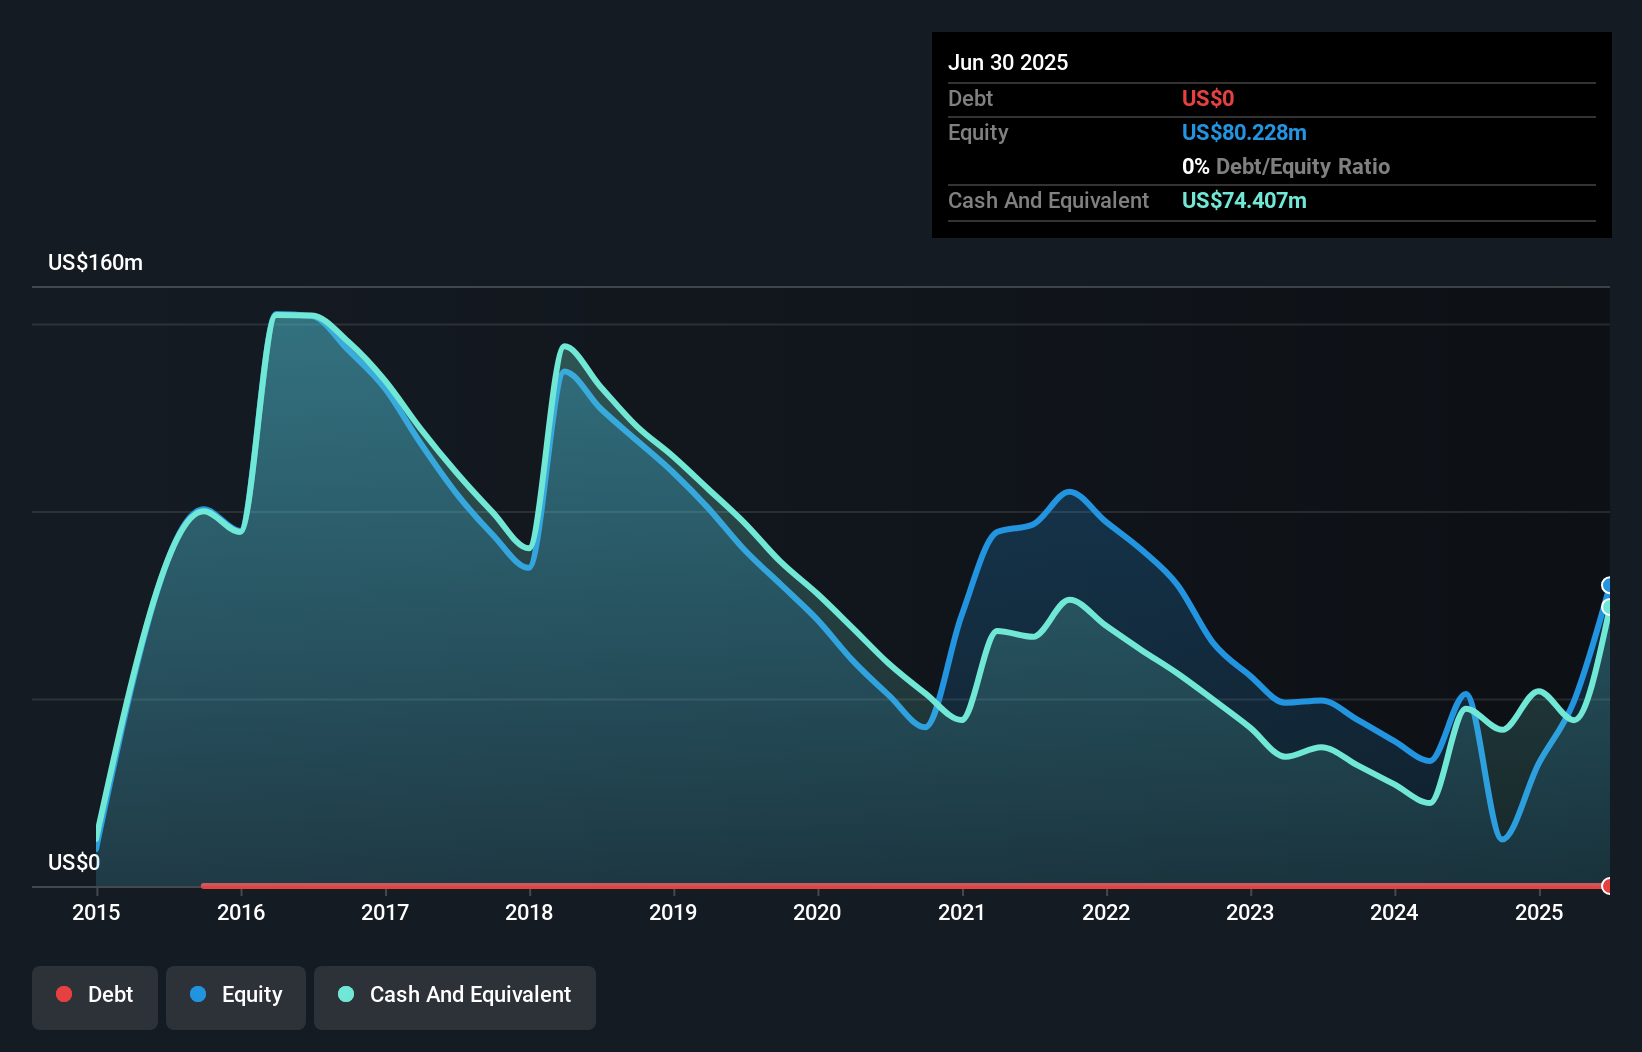The image size is (1642, 1052).
Task: Click the red Debt legend dot
Action: pyautogui.click(x=62, y=994)
